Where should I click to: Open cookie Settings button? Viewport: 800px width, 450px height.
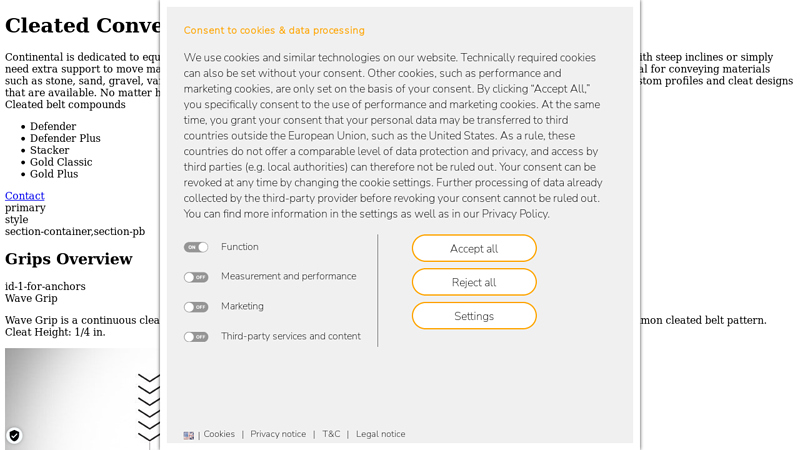(x=474, y=316)
